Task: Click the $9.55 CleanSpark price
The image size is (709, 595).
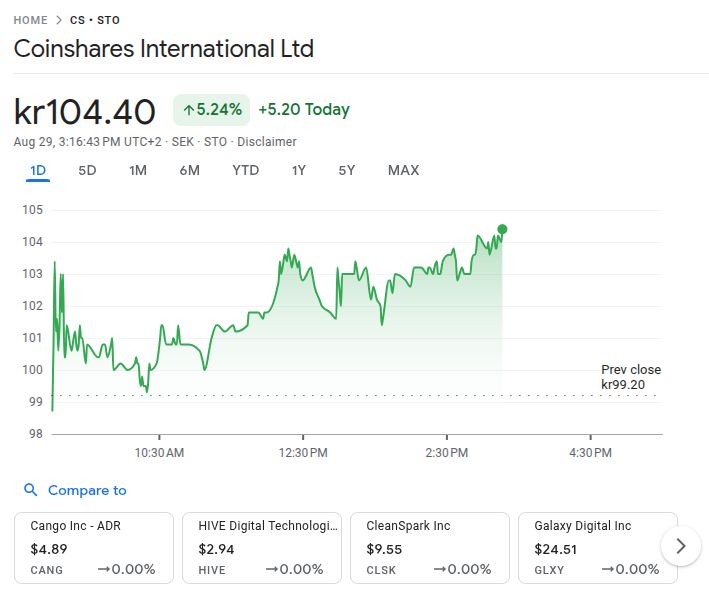Action: pos(384,549)
